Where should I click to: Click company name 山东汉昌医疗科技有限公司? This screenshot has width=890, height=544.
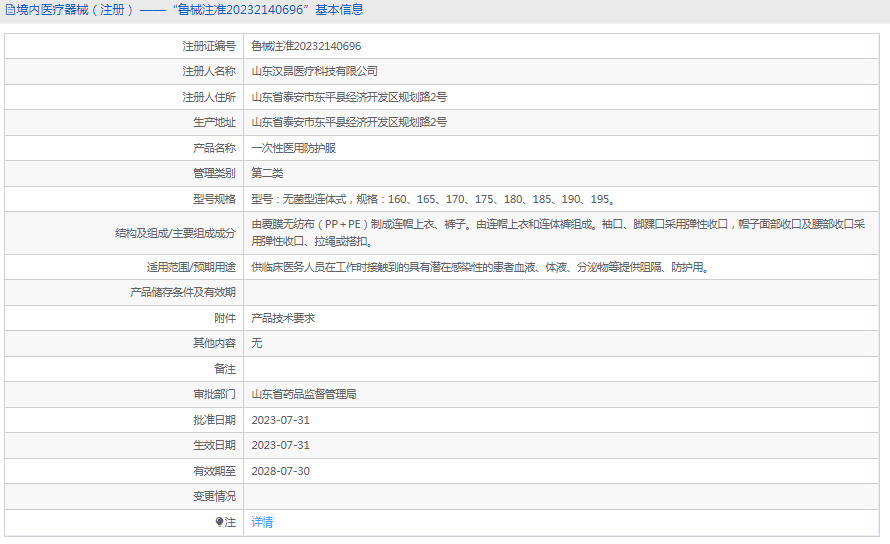[314, 72]
